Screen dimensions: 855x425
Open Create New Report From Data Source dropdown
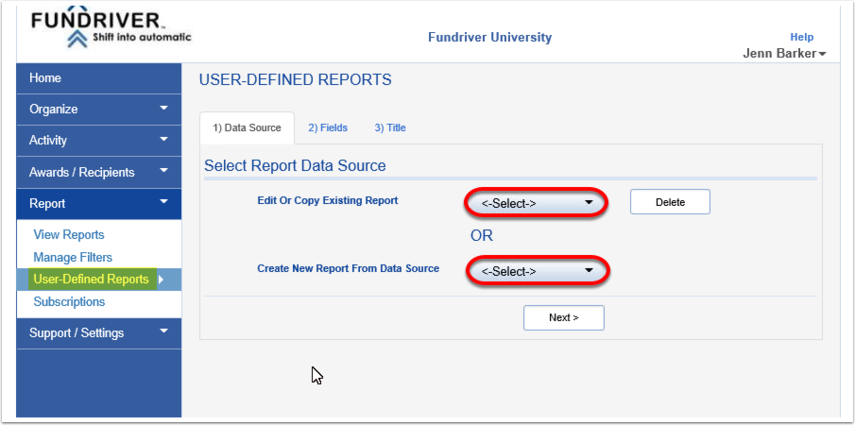(x=537, y=271)
